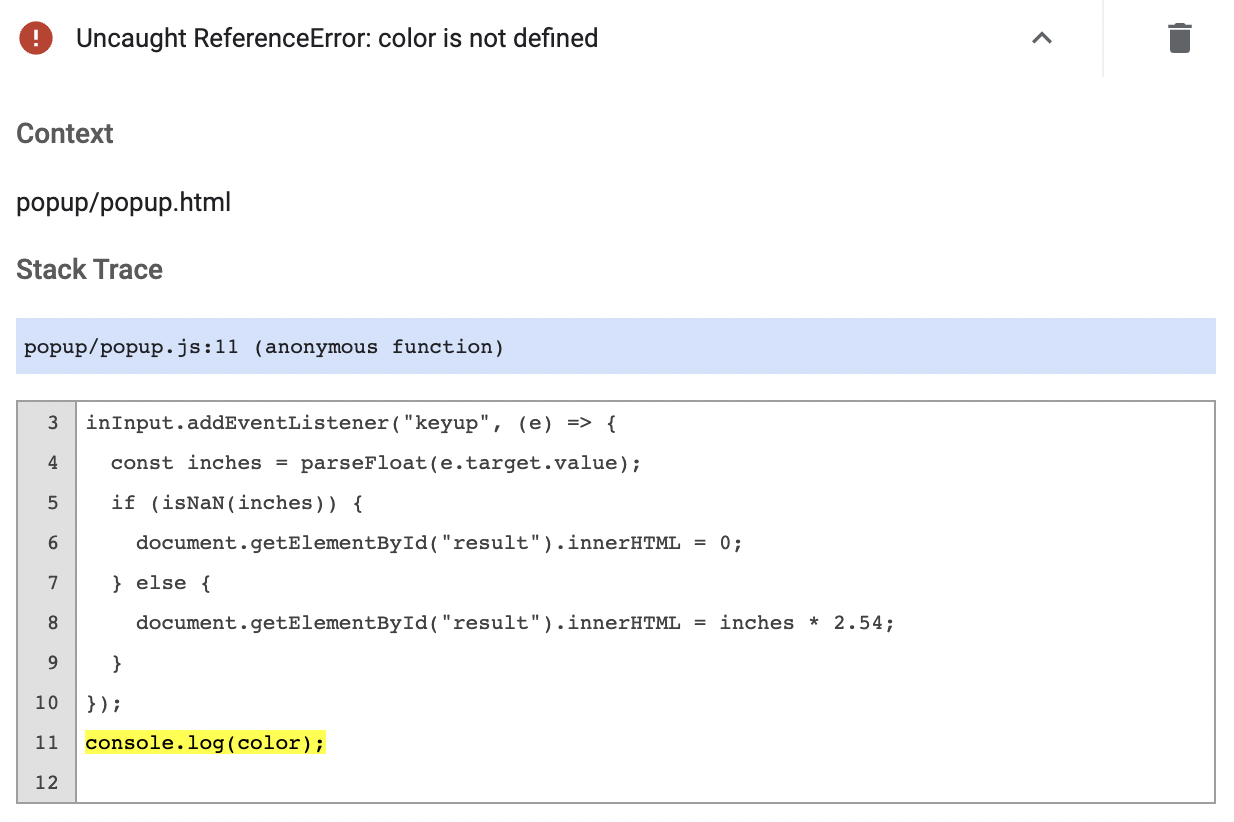Click the else statement on line 7

click(x=160, y=583)
